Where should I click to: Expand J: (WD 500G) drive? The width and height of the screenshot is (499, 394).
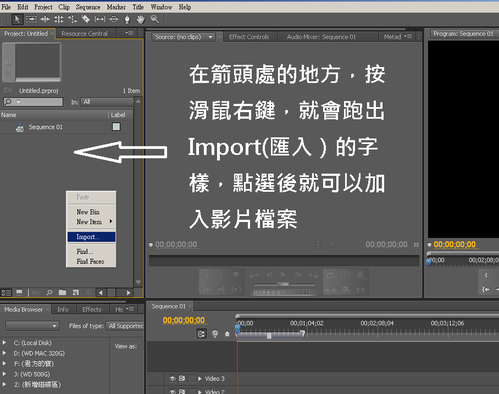coord(4,374)
